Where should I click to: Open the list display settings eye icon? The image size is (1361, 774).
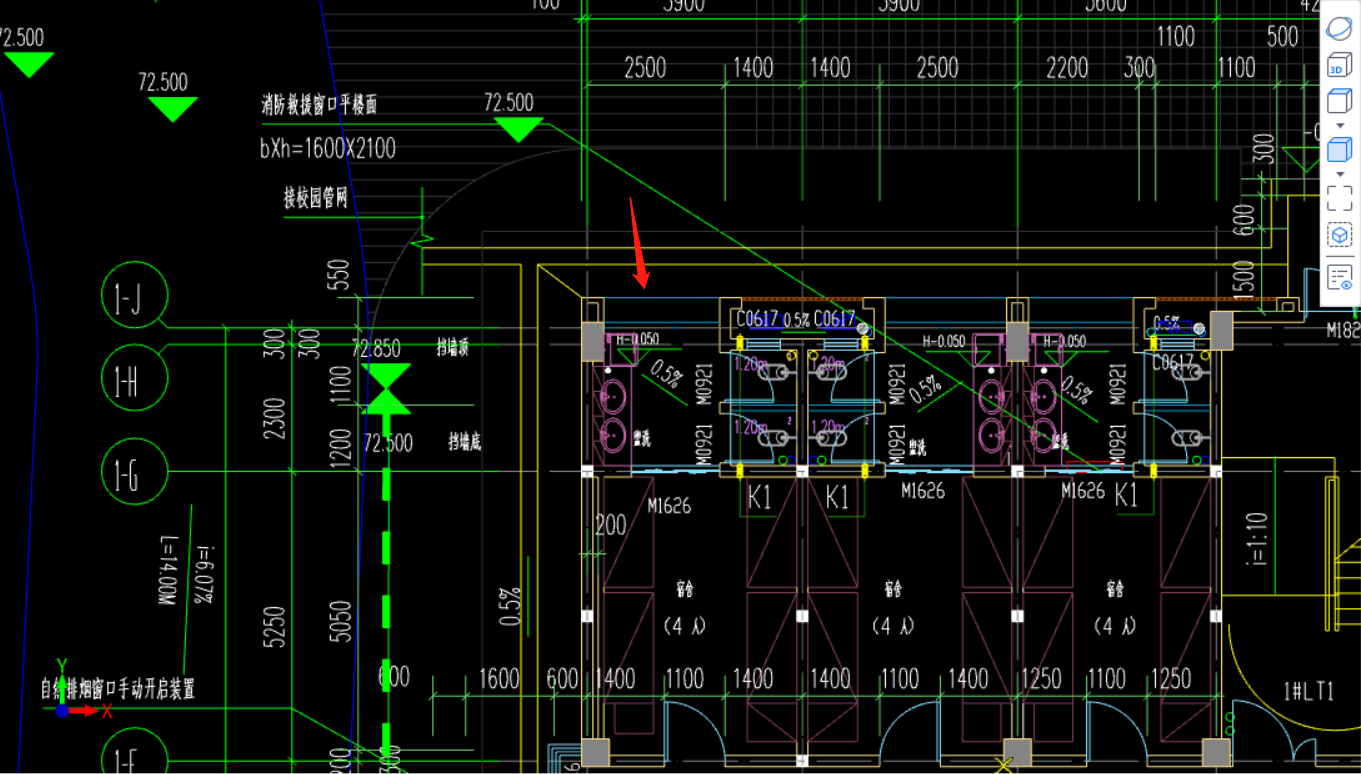[x=1339, y=278]
